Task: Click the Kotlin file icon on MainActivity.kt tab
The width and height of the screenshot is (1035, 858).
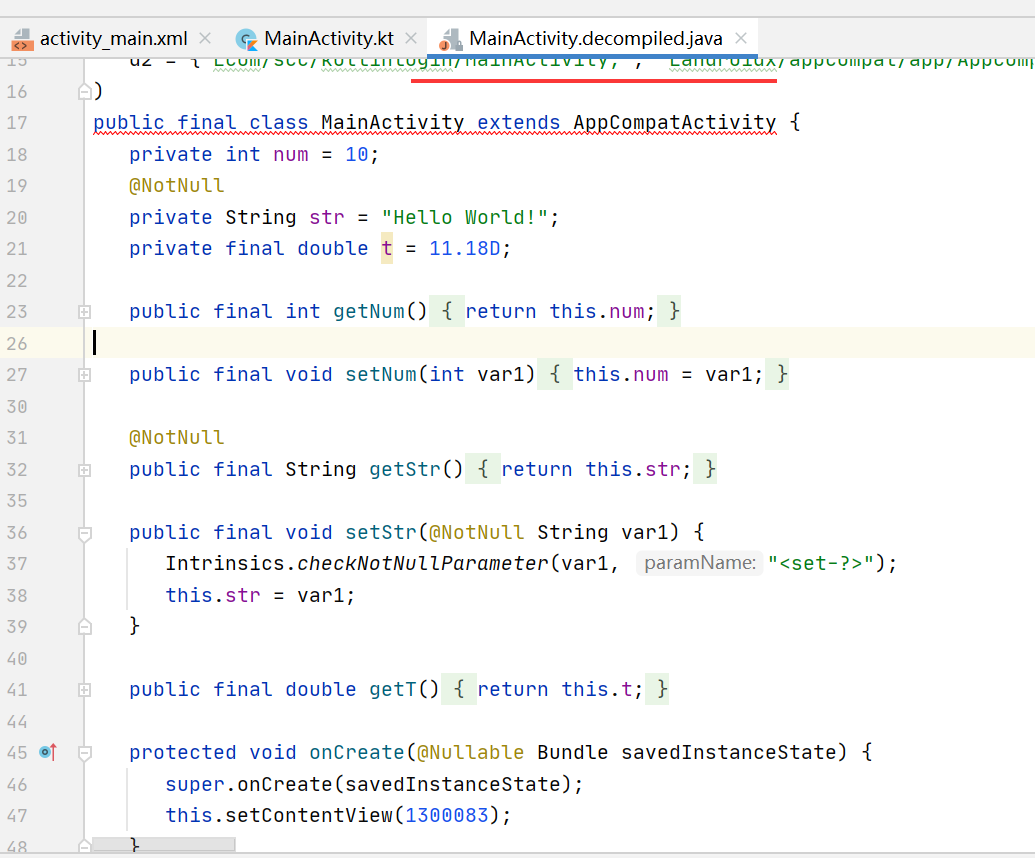Action: click(x=247, y=40)
